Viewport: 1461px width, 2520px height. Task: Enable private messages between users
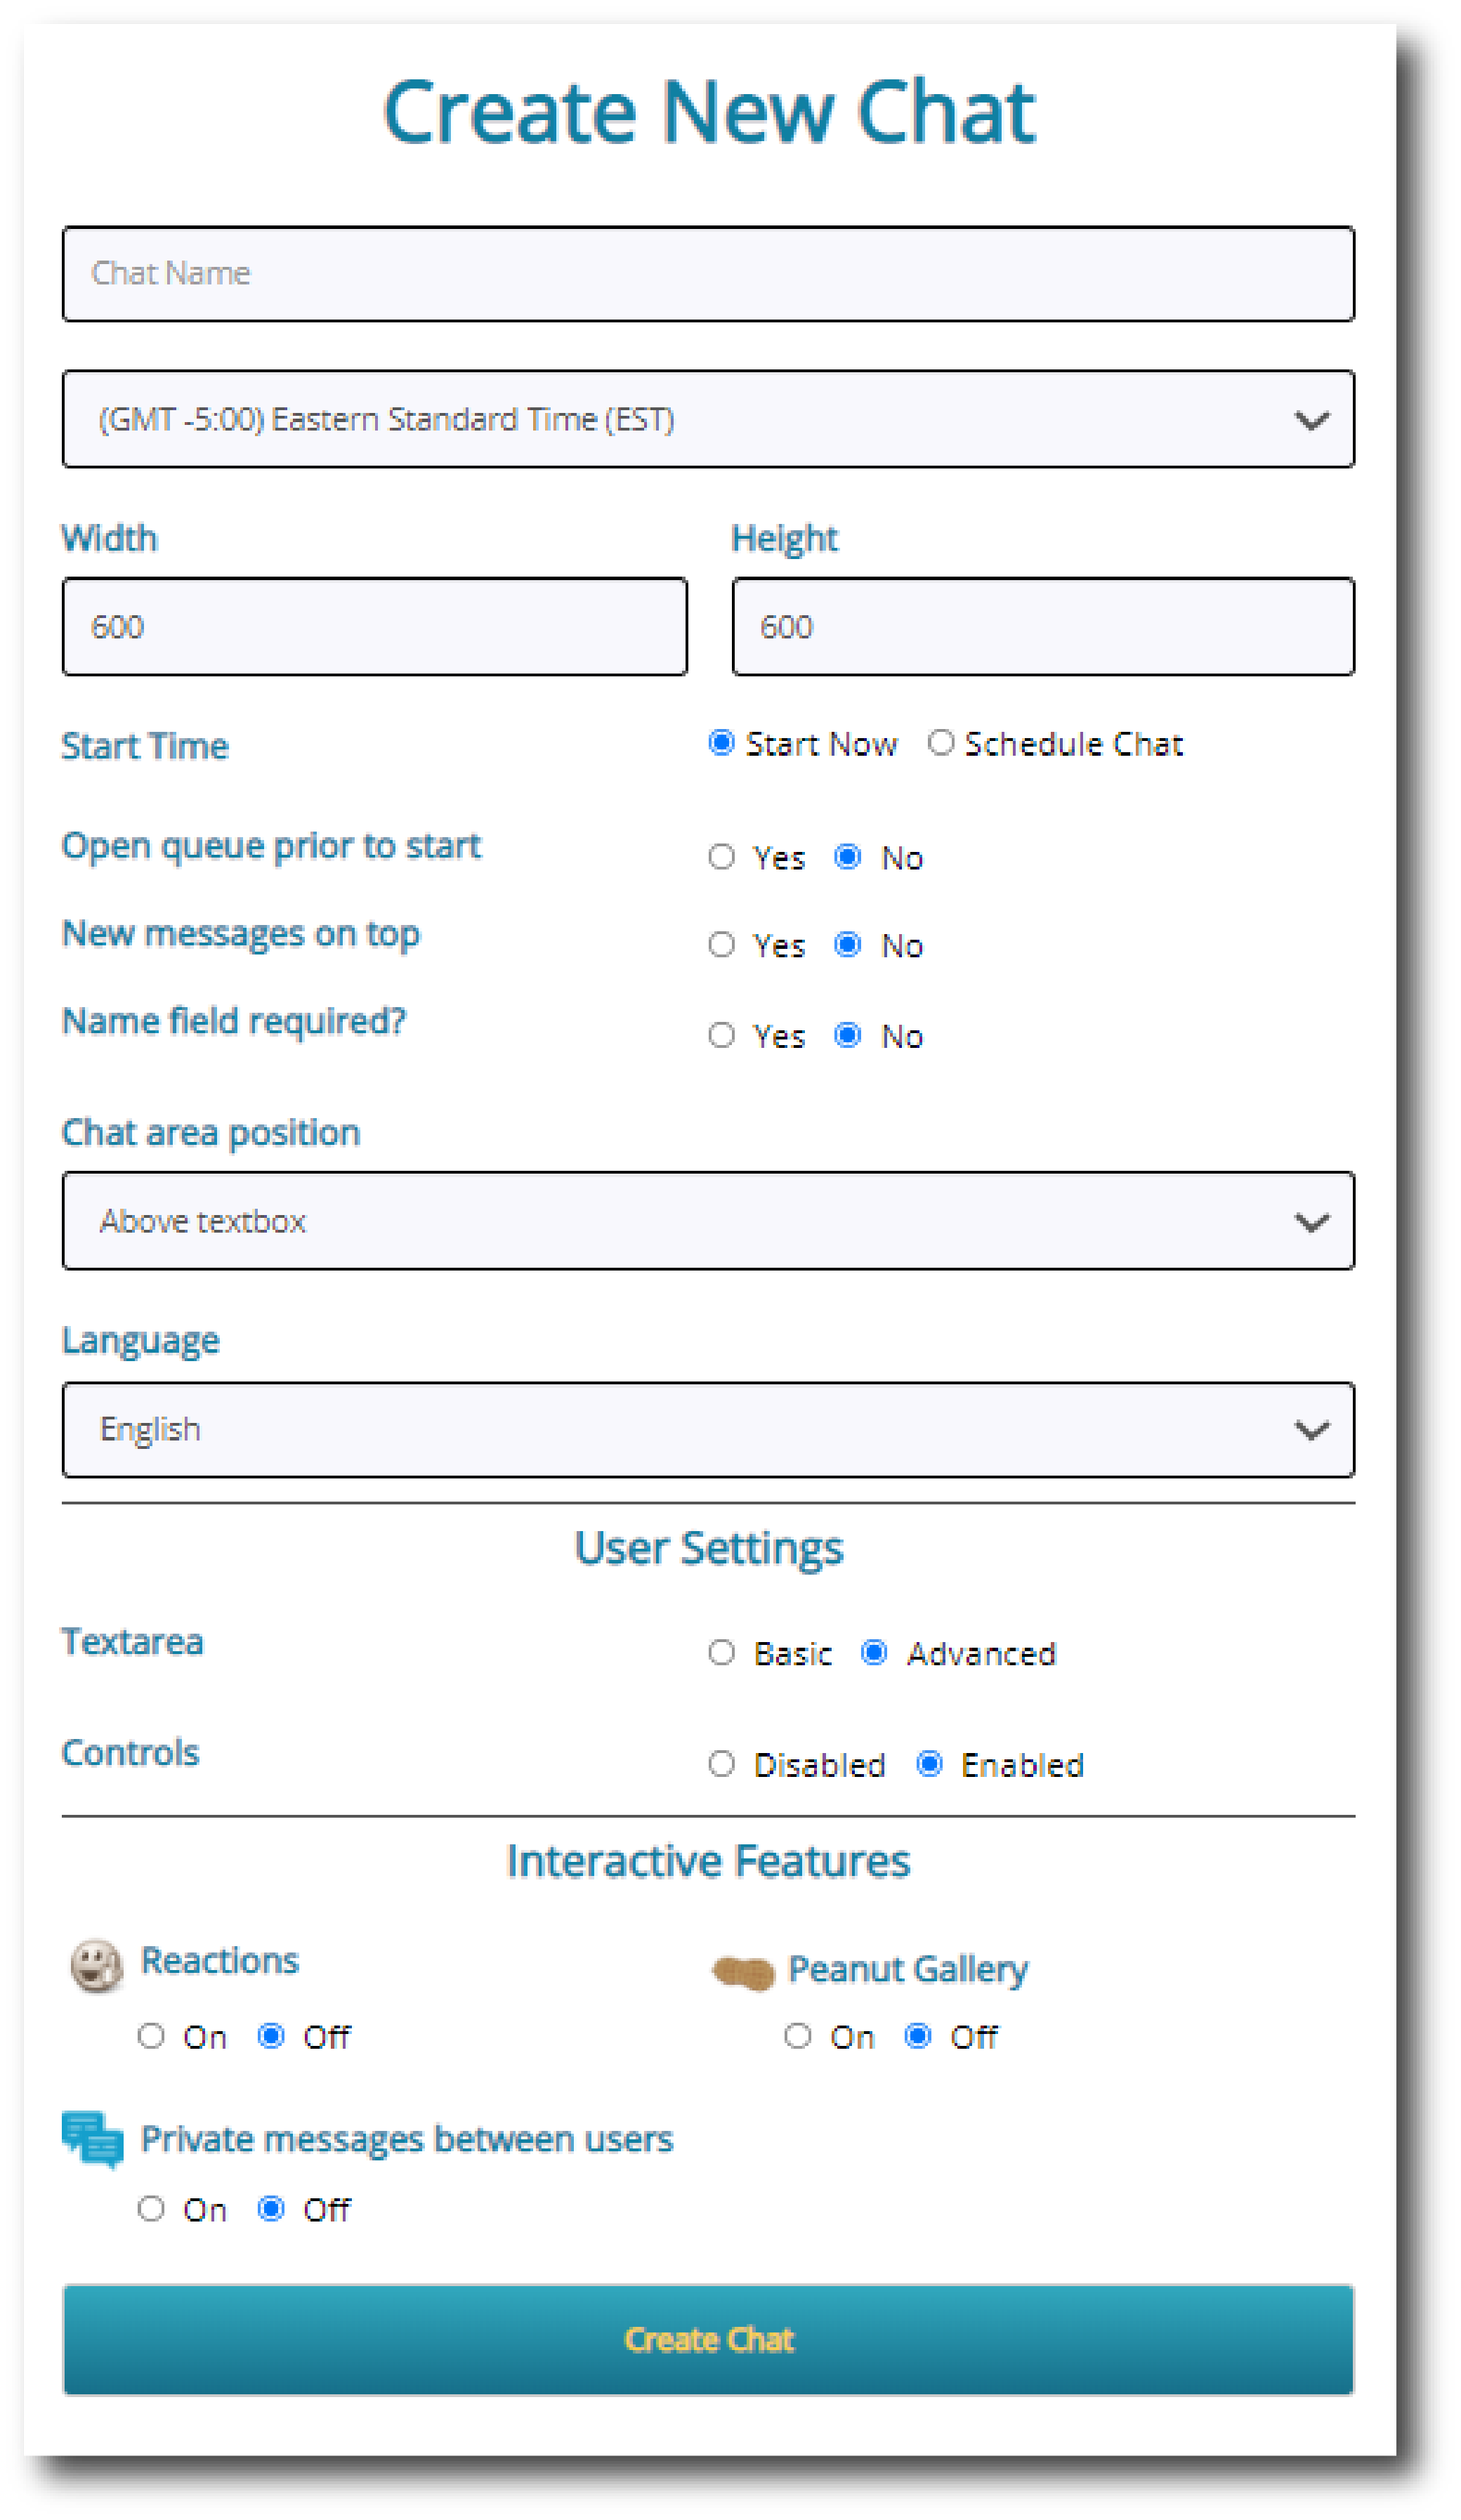pyautogui.click(x=152, y=2210)
